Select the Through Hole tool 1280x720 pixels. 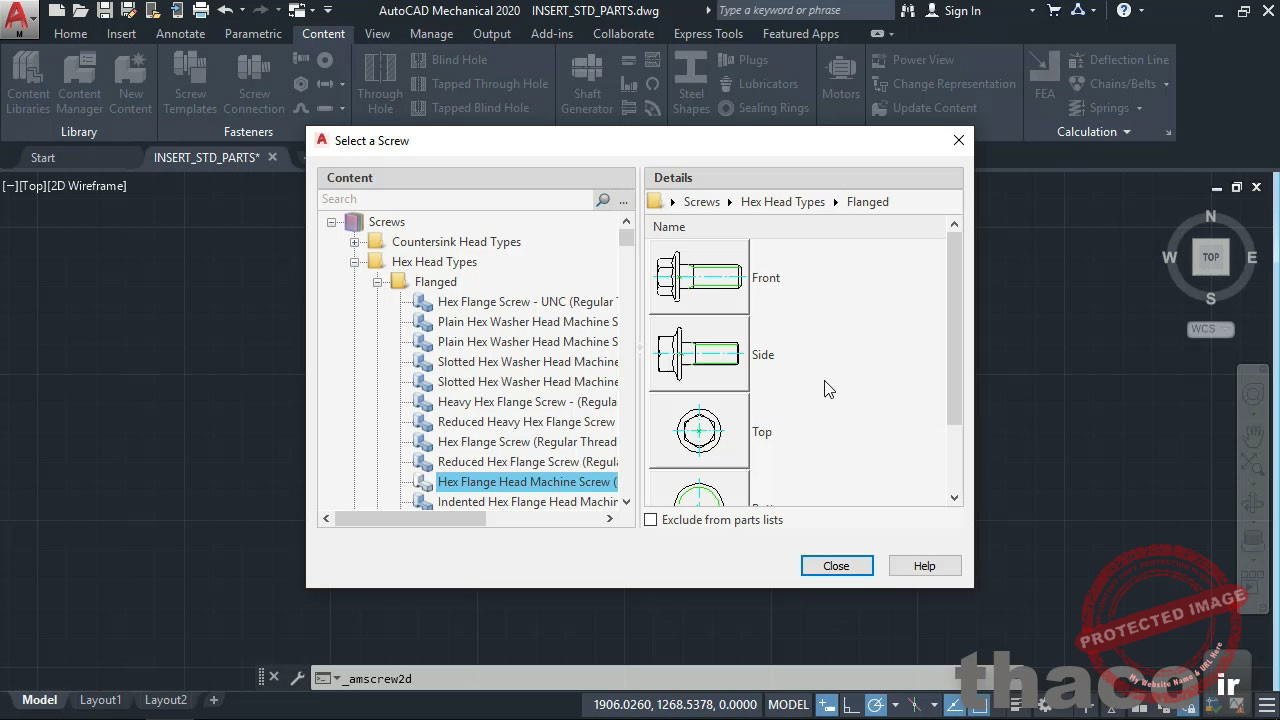(x=380, y=83)
